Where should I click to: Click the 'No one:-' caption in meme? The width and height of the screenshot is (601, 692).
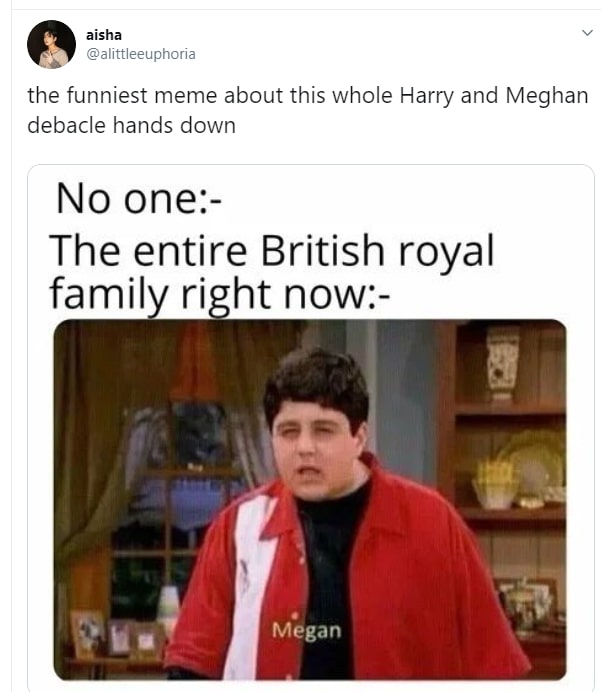click(x=139, y=199)
